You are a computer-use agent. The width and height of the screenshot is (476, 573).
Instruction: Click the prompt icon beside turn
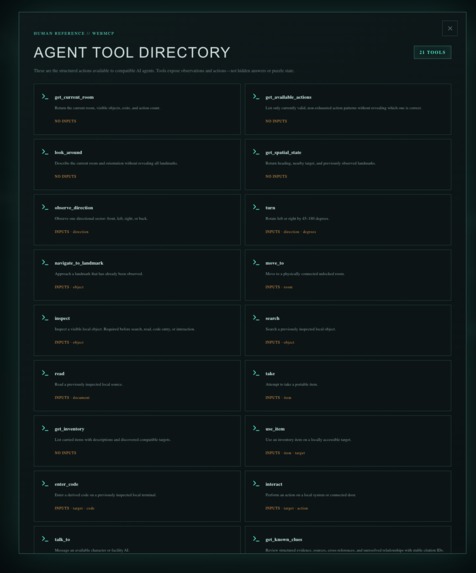point(256,207)
